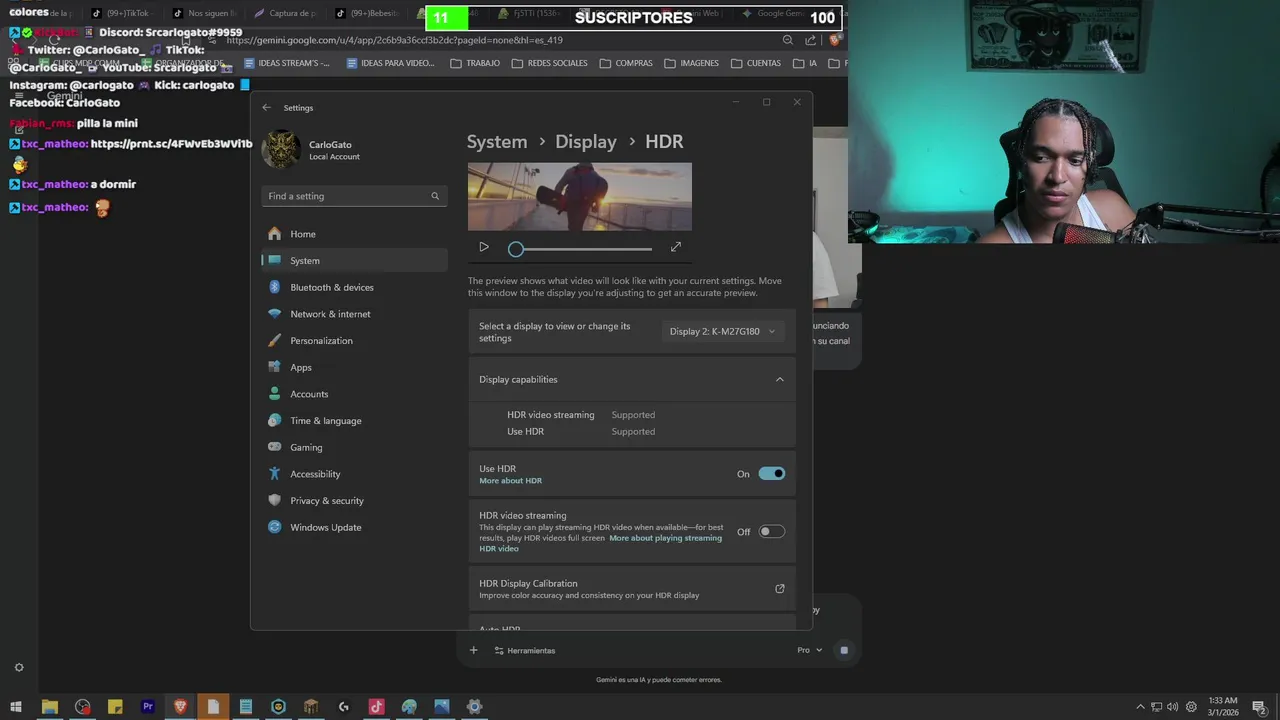The height and width of the screenshot is (720, 1280).
Task: Open More about playing streaming HDR video link
Action: pyautogui.click(x=600, y=543)
